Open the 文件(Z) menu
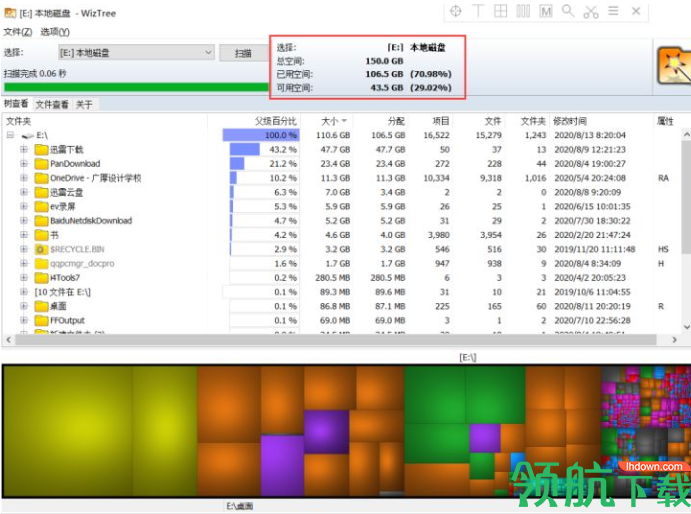Image resolution: width=691 pixels, height=514 pixels. (x=18, y=32)
